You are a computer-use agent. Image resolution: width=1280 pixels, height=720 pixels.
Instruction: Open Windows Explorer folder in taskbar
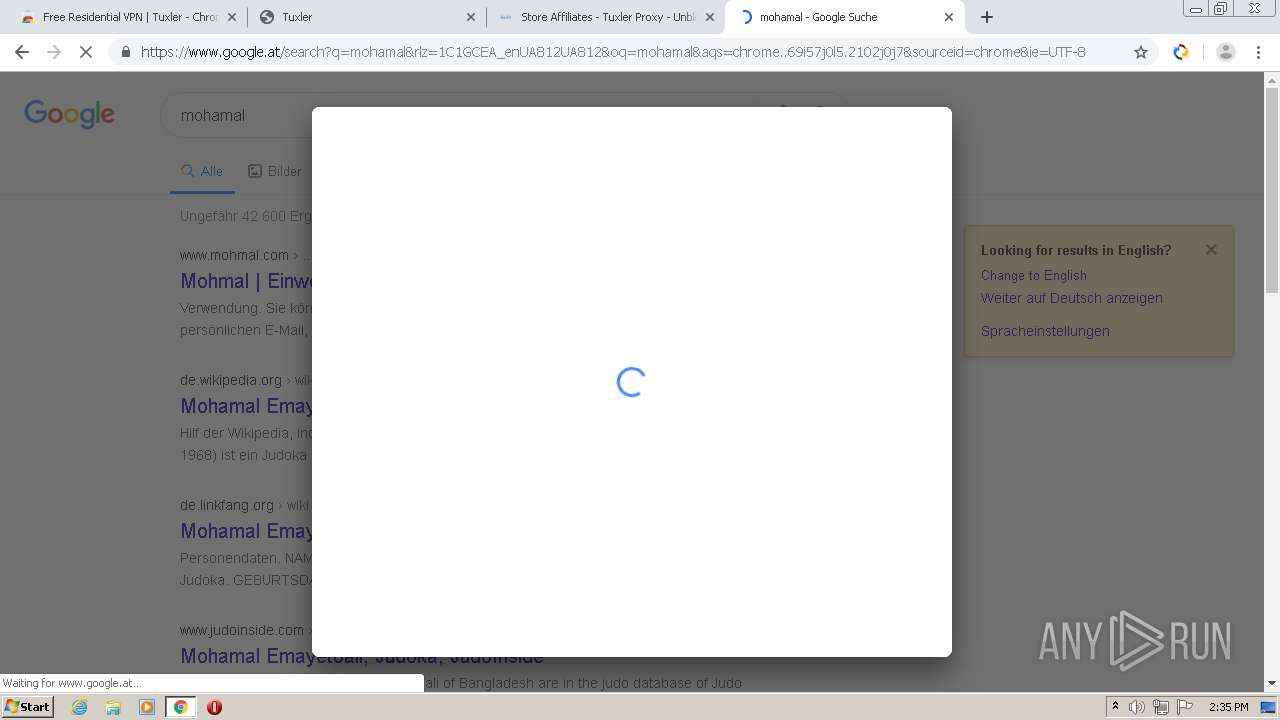point(113,707)
